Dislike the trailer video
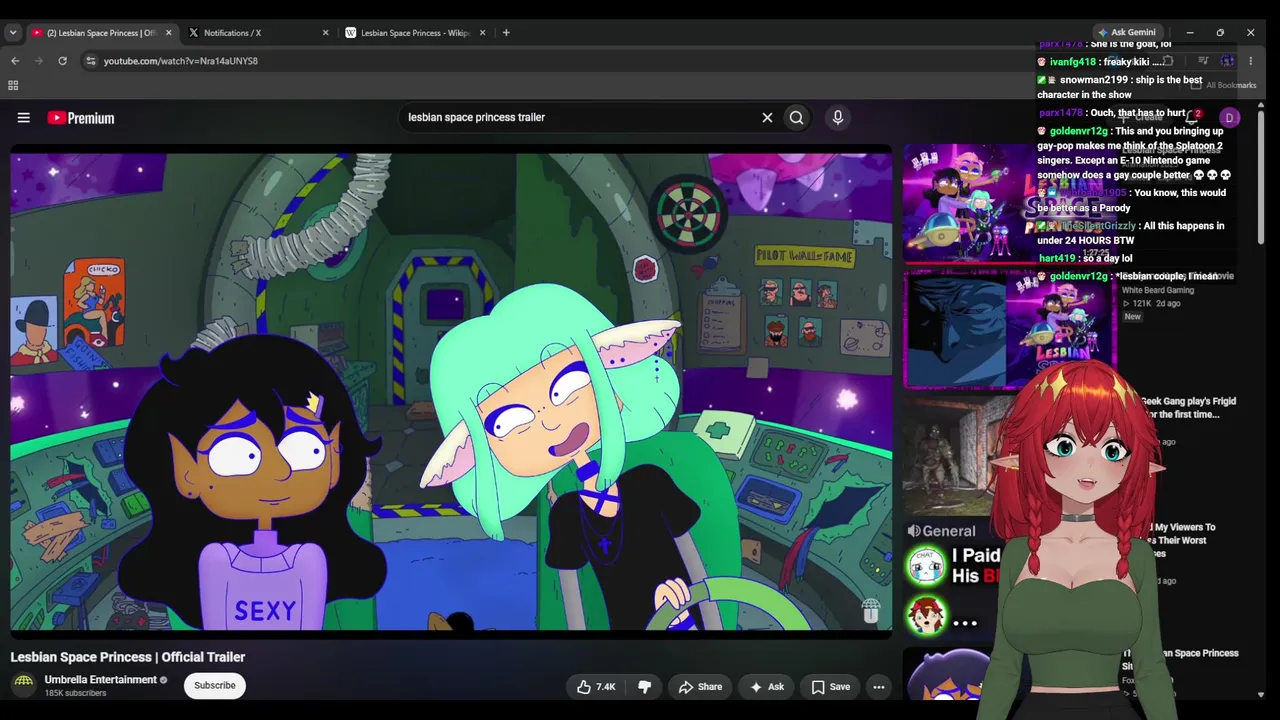 click(645, 687)
